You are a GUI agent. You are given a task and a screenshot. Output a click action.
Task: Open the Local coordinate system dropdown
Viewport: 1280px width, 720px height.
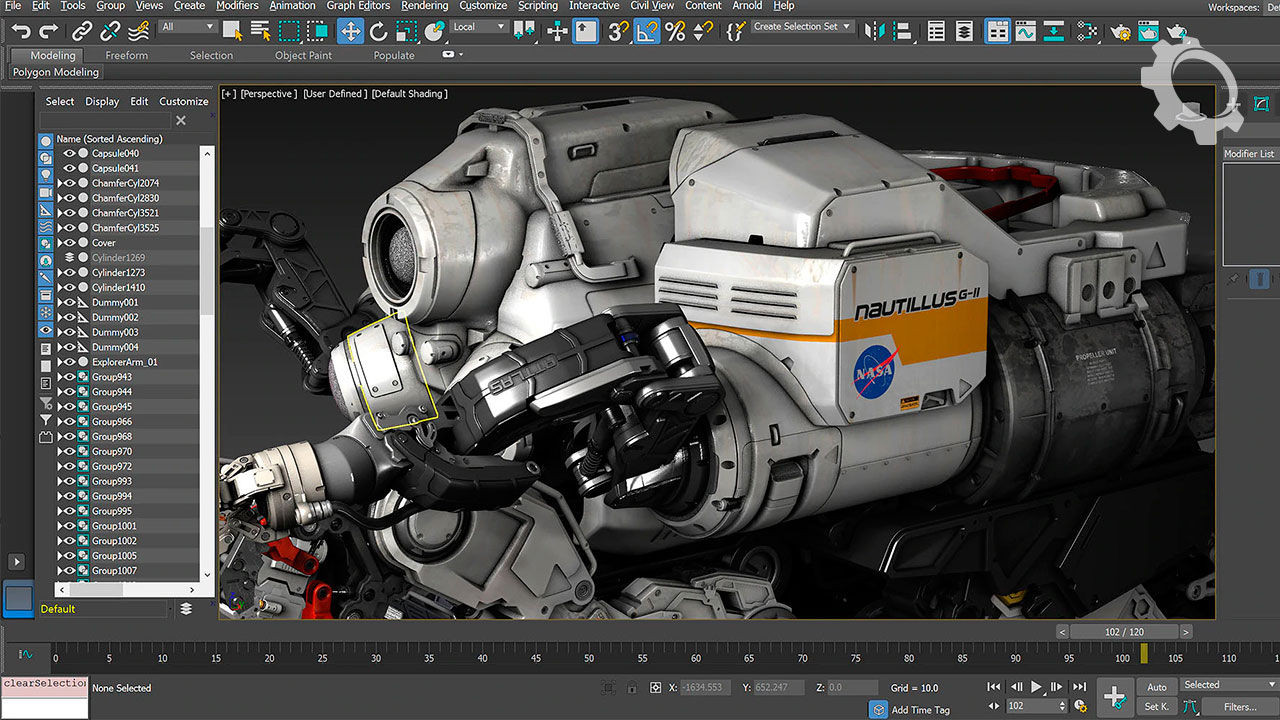[478, 27]
